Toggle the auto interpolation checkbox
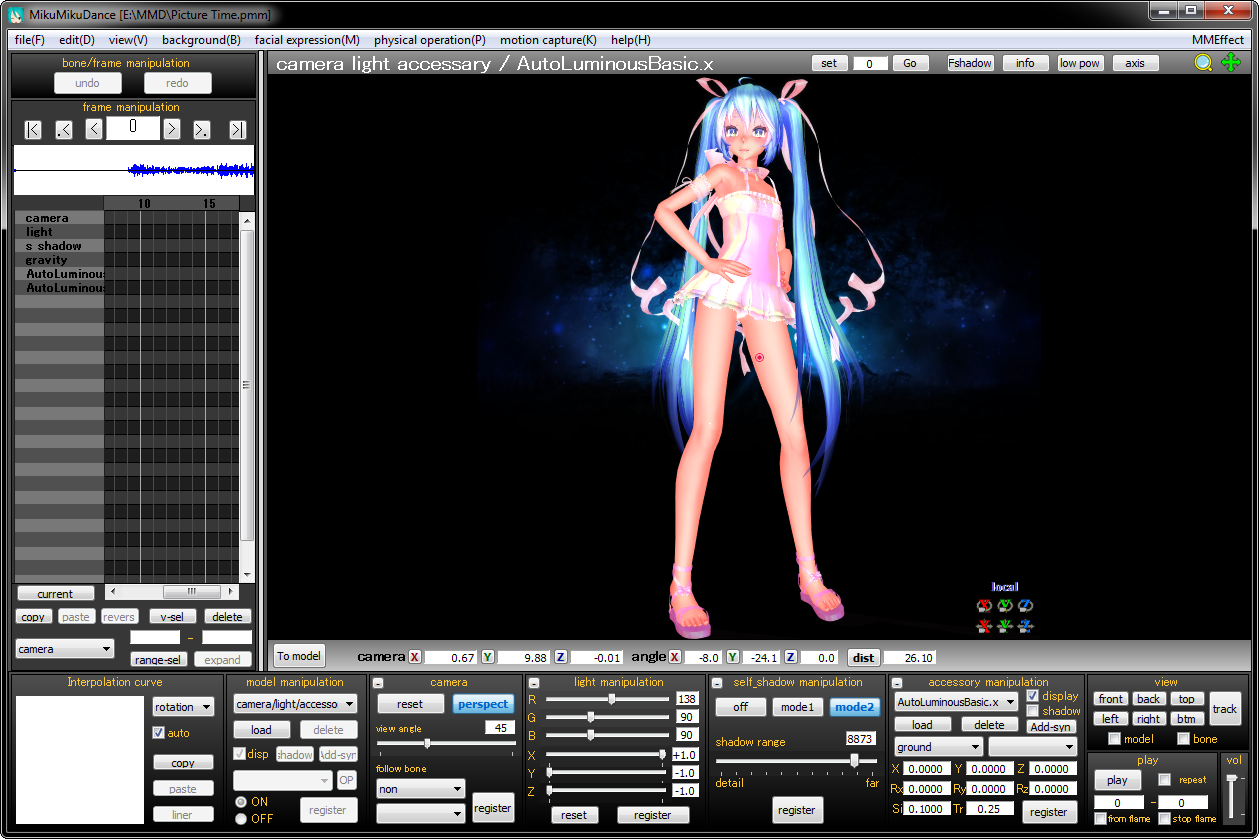The height and width of the screenshot is (839, 1259). coord(158,733)
